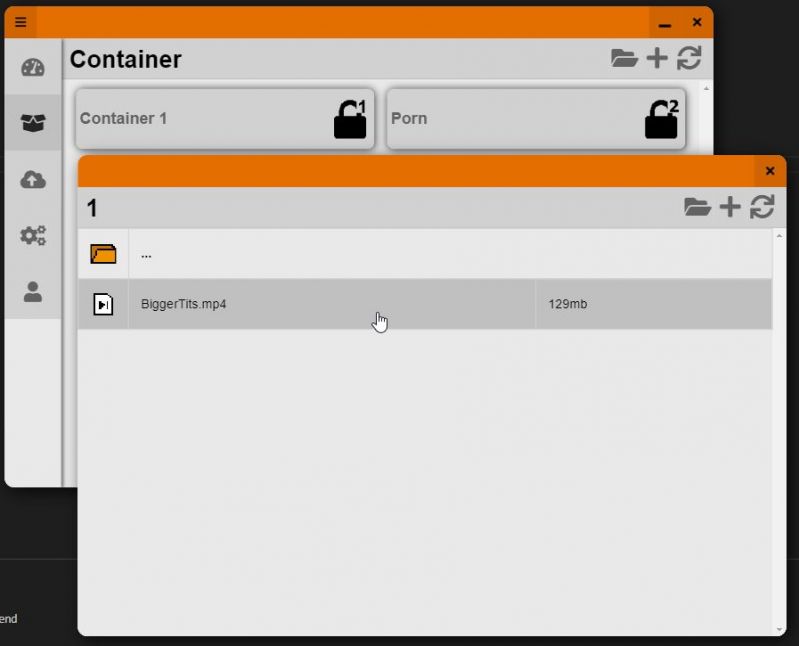Close the file browser window
Screen dimensions: 799x646
[x=770, y=171]
